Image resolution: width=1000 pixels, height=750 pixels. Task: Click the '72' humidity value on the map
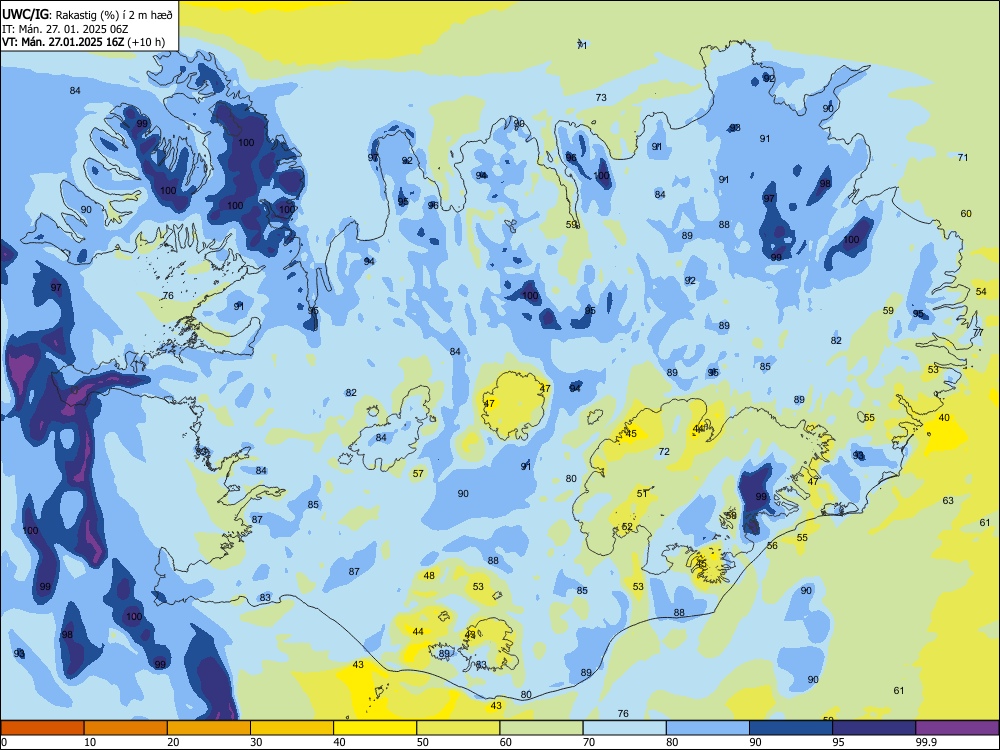coord(664,452)
